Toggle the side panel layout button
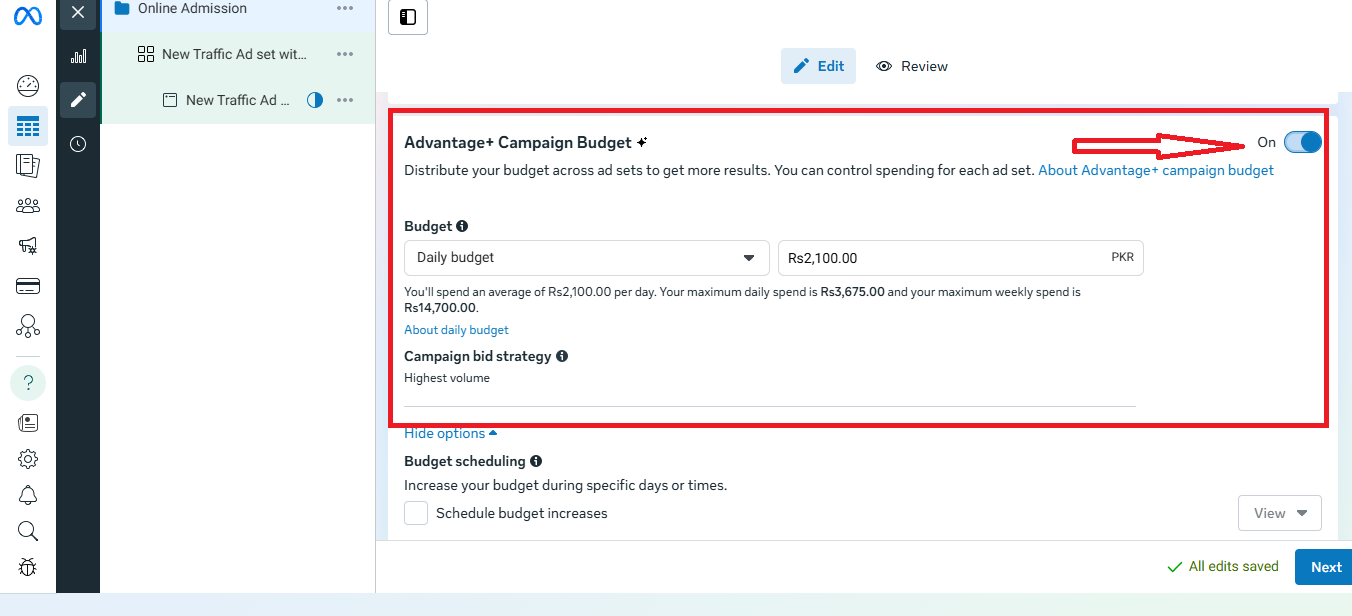 point(408,17)
